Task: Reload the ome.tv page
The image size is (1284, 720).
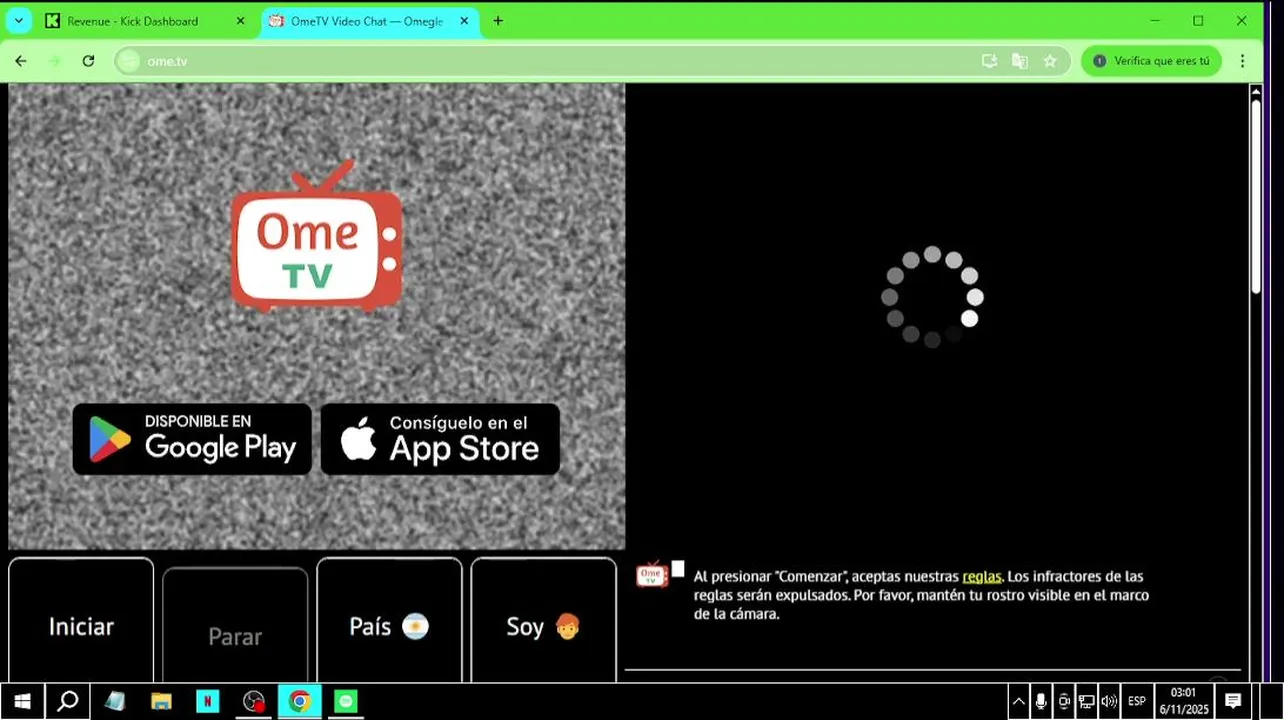Action: coord(88,61)
